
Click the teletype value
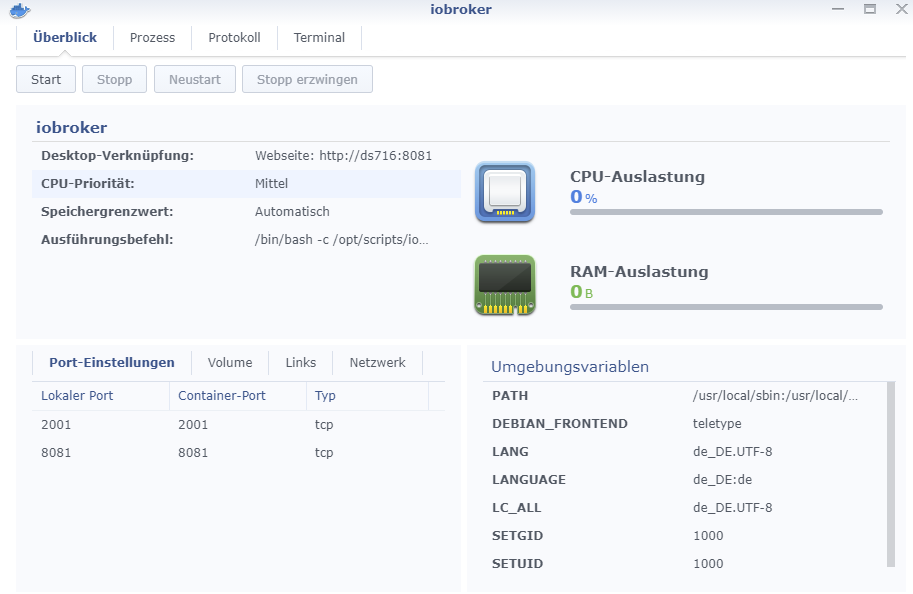717,424
